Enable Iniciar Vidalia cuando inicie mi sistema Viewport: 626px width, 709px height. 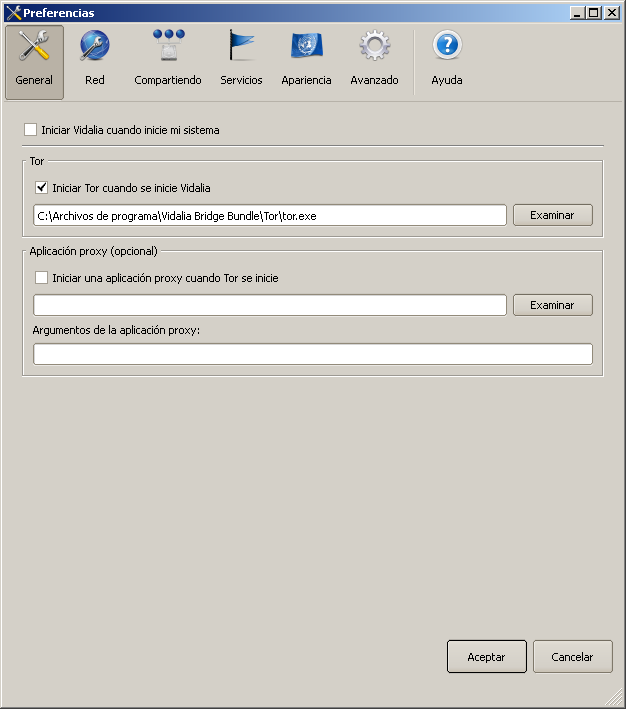click(x=30, y=130)
